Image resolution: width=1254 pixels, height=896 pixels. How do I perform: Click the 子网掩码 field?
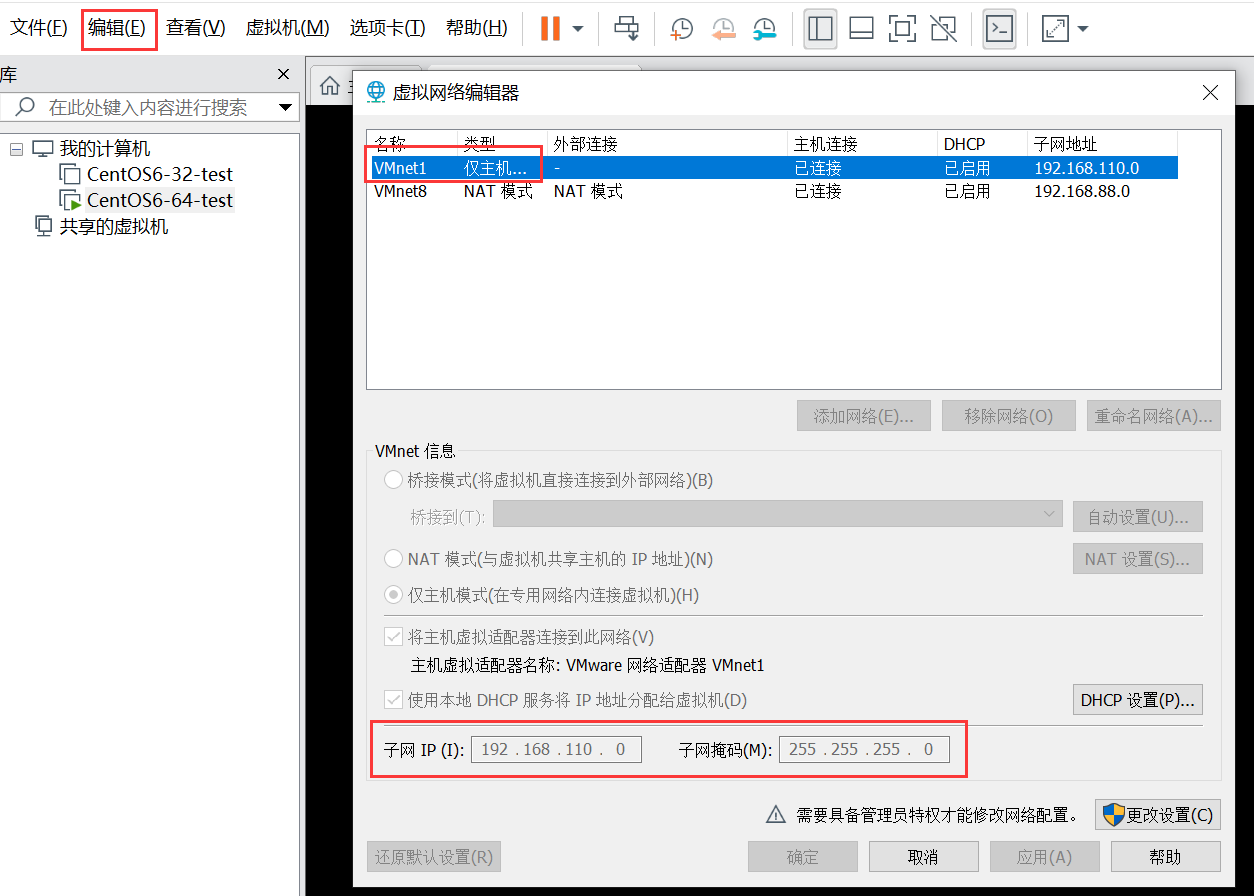(x=864, y=749)
